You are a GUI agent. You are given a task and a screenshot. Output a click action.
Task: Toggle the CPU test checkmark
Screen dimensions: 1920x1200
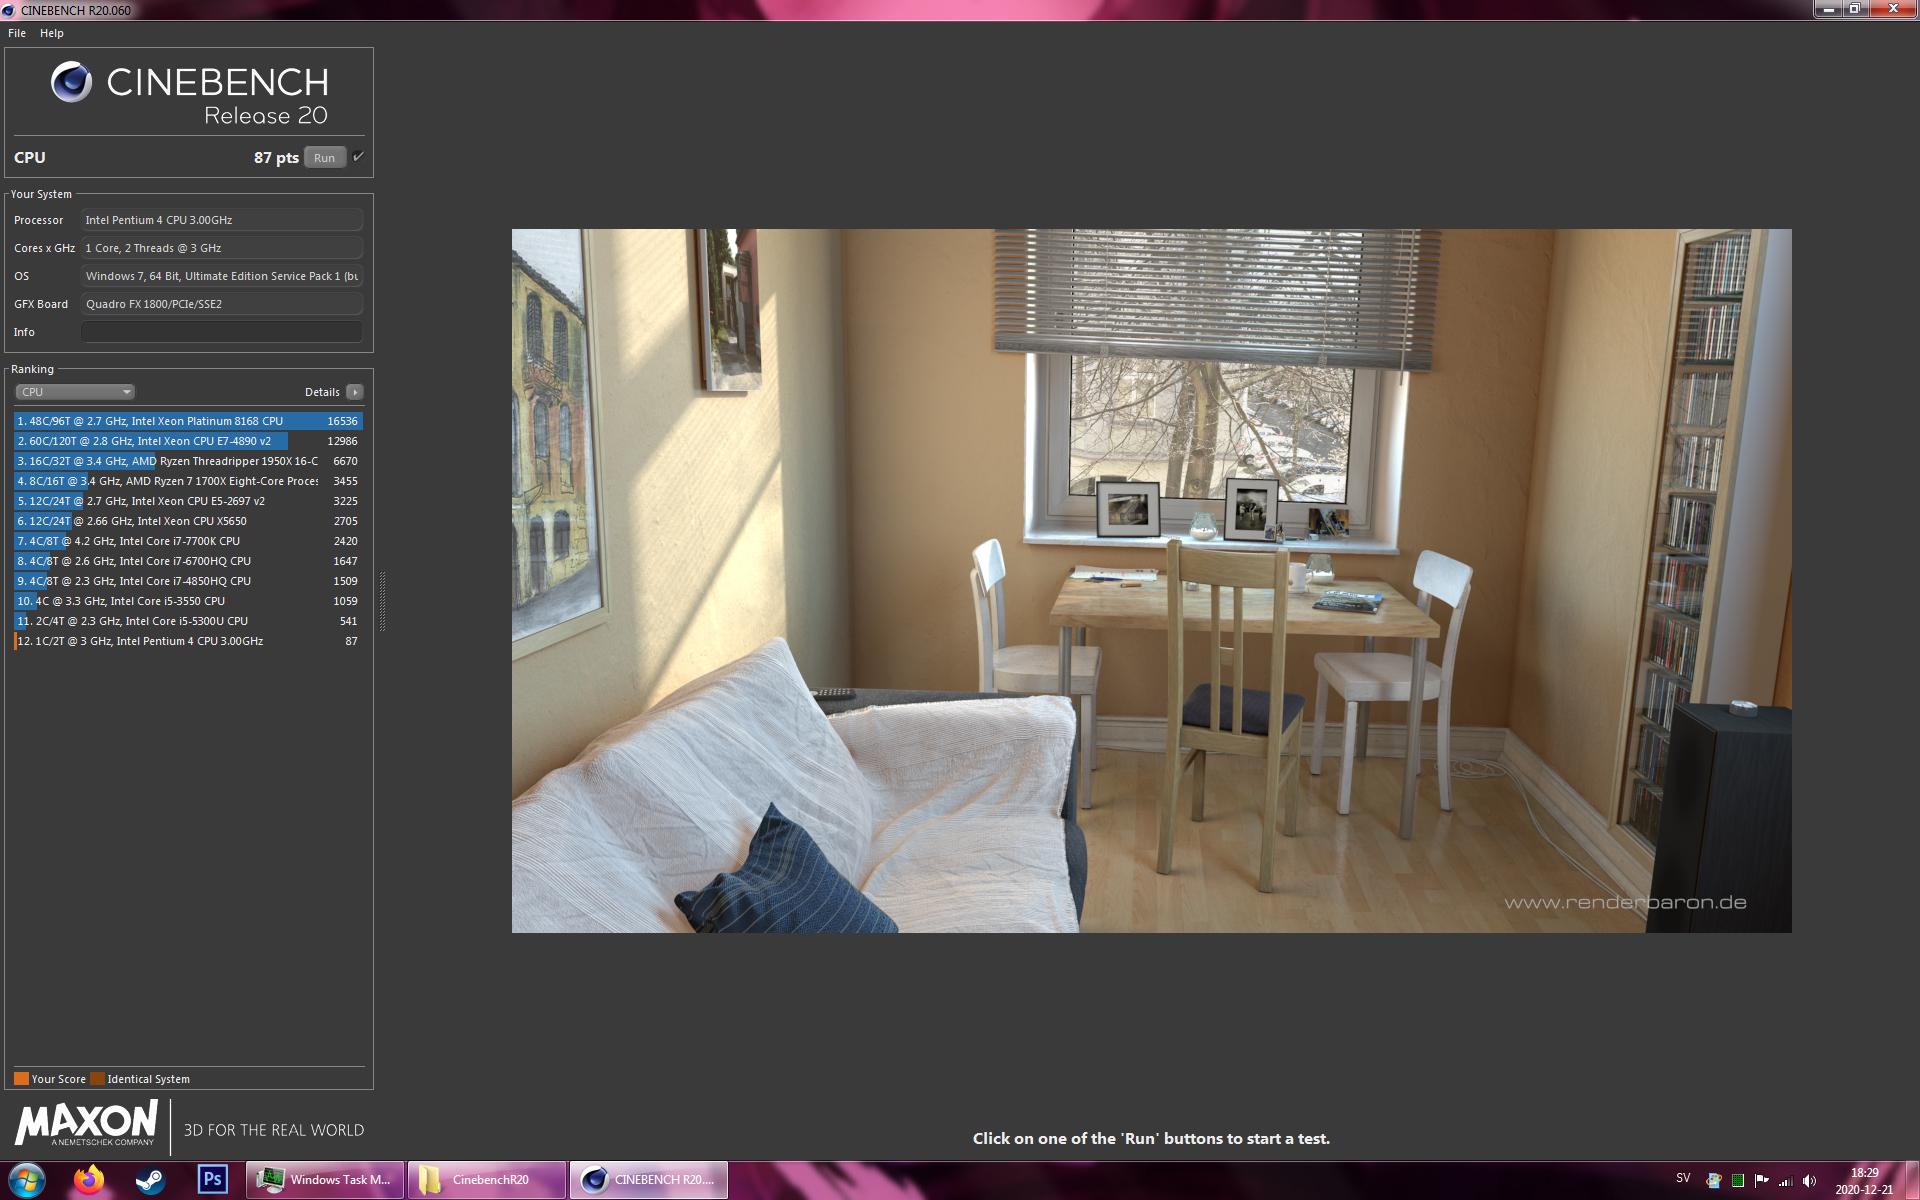[358, 157]
